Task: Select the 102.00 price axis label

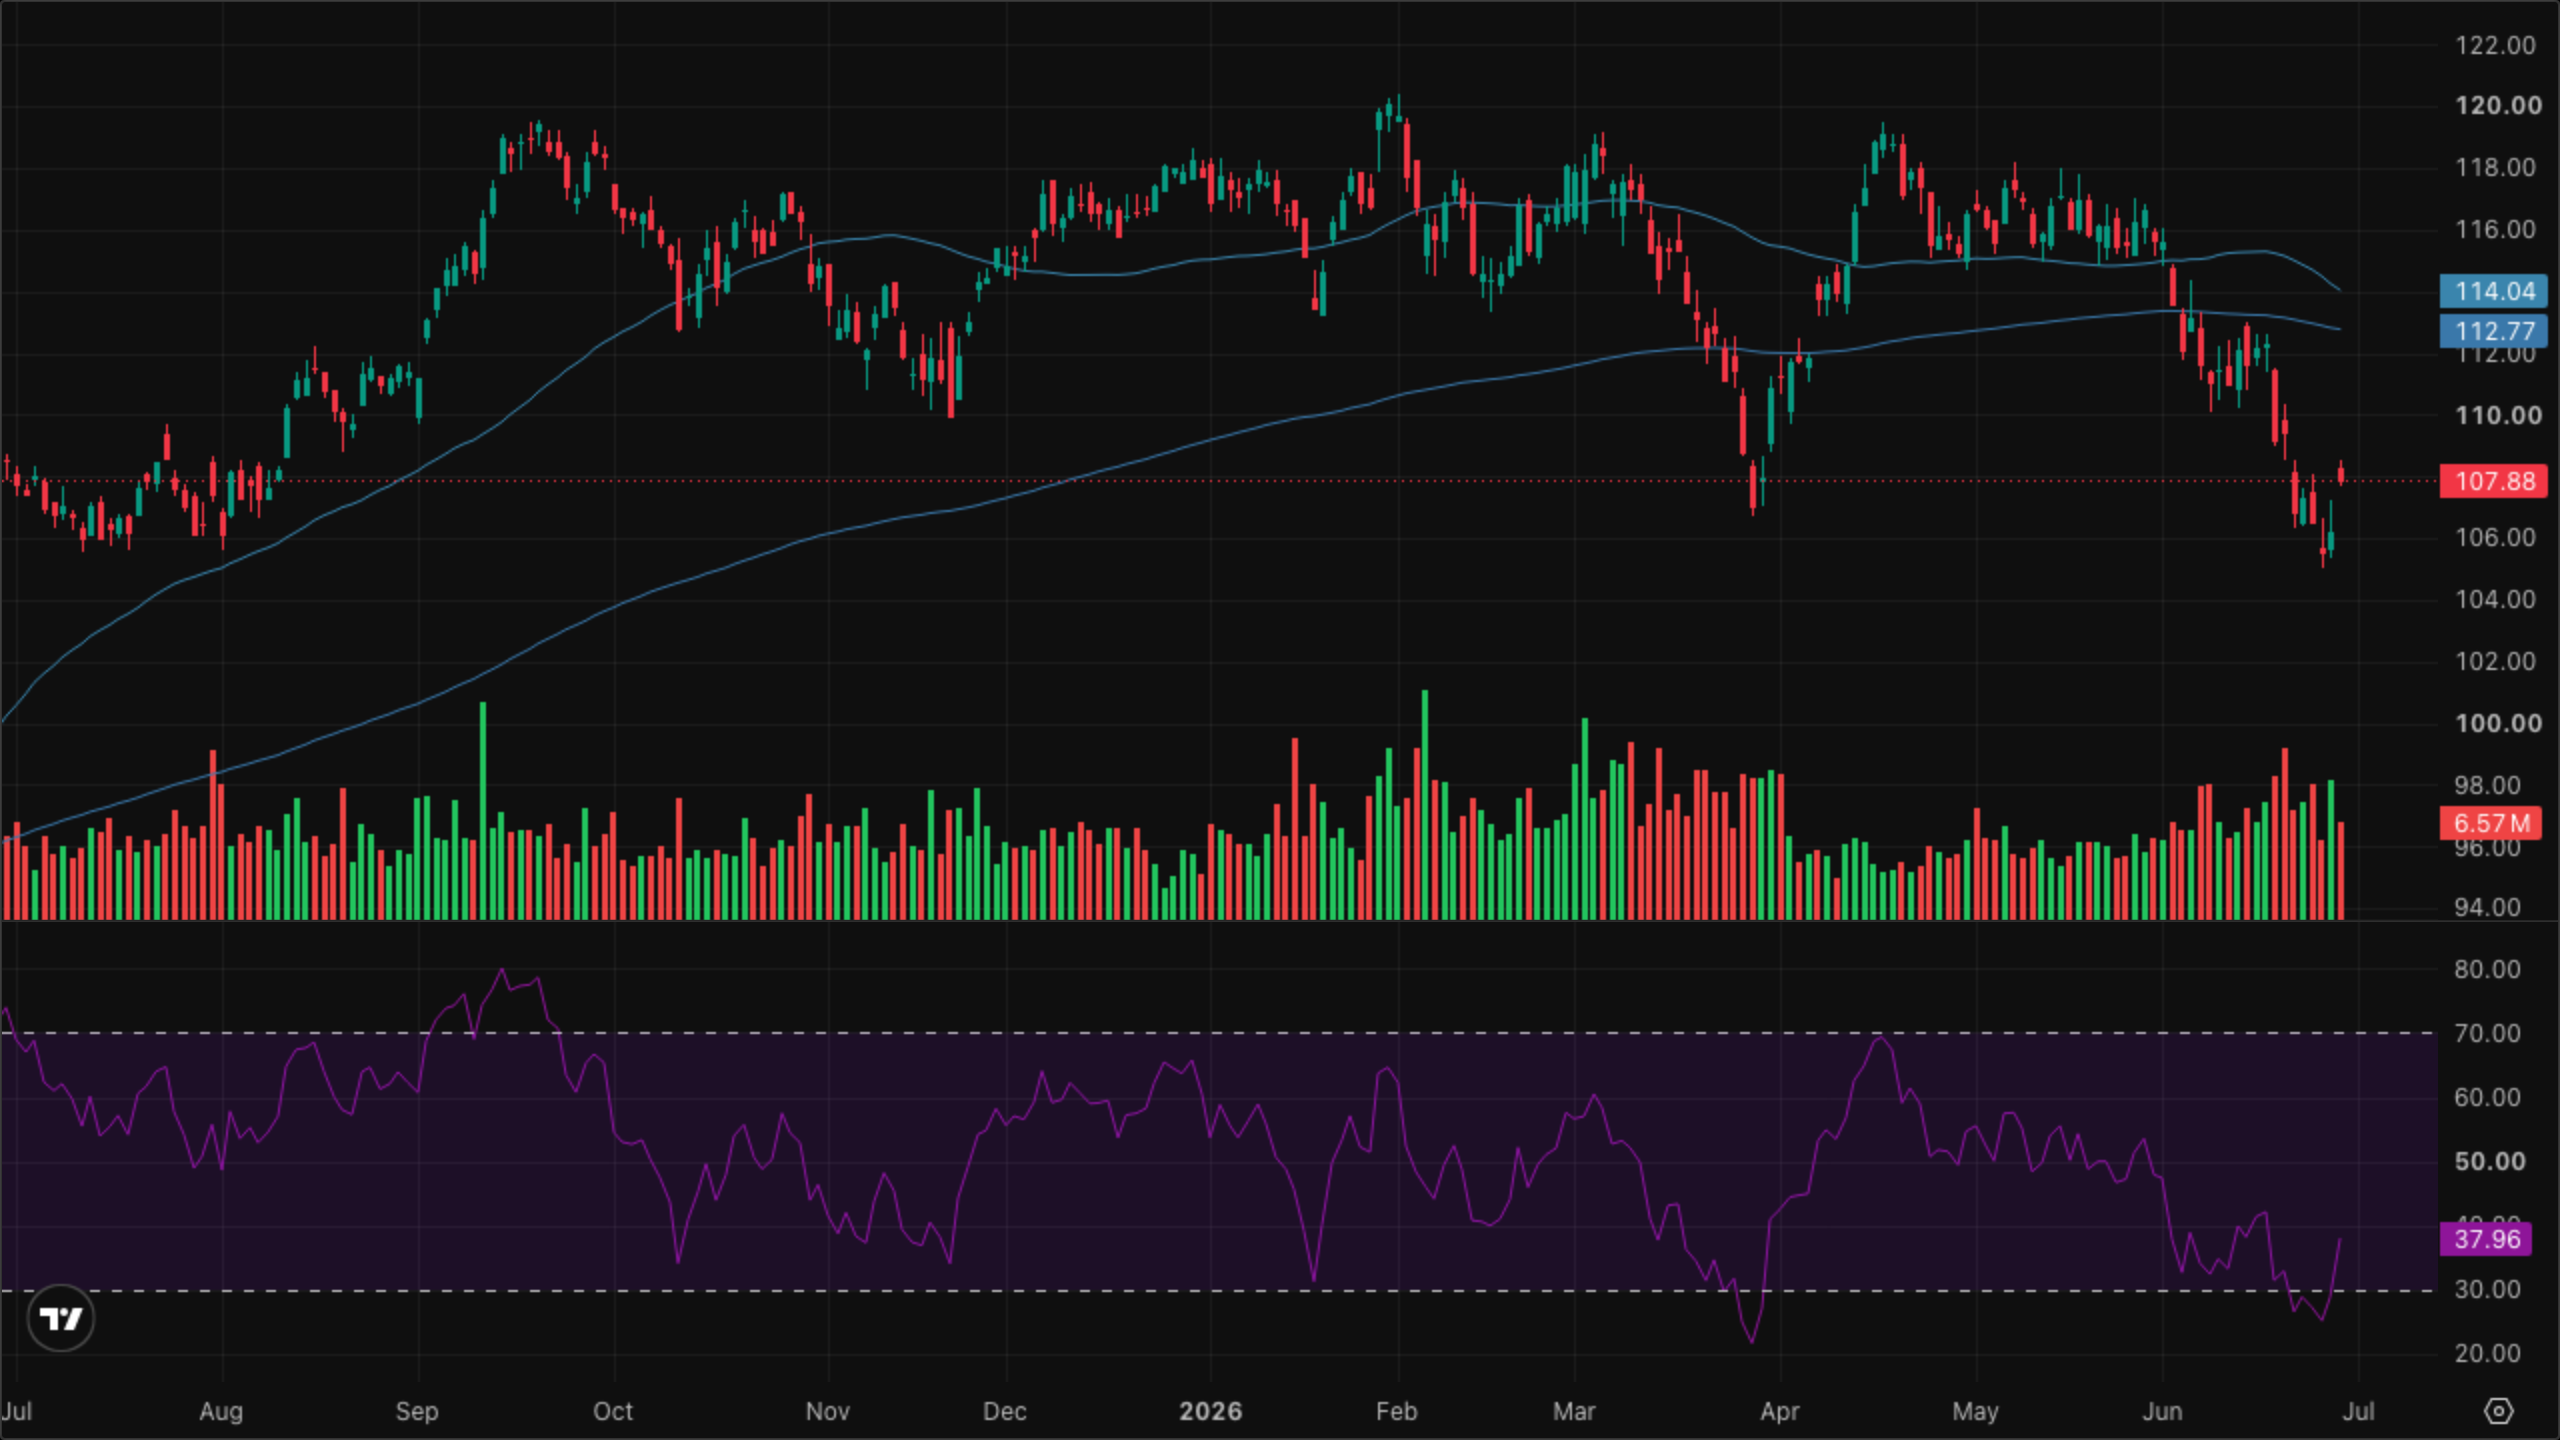Action: (2495, 661)
